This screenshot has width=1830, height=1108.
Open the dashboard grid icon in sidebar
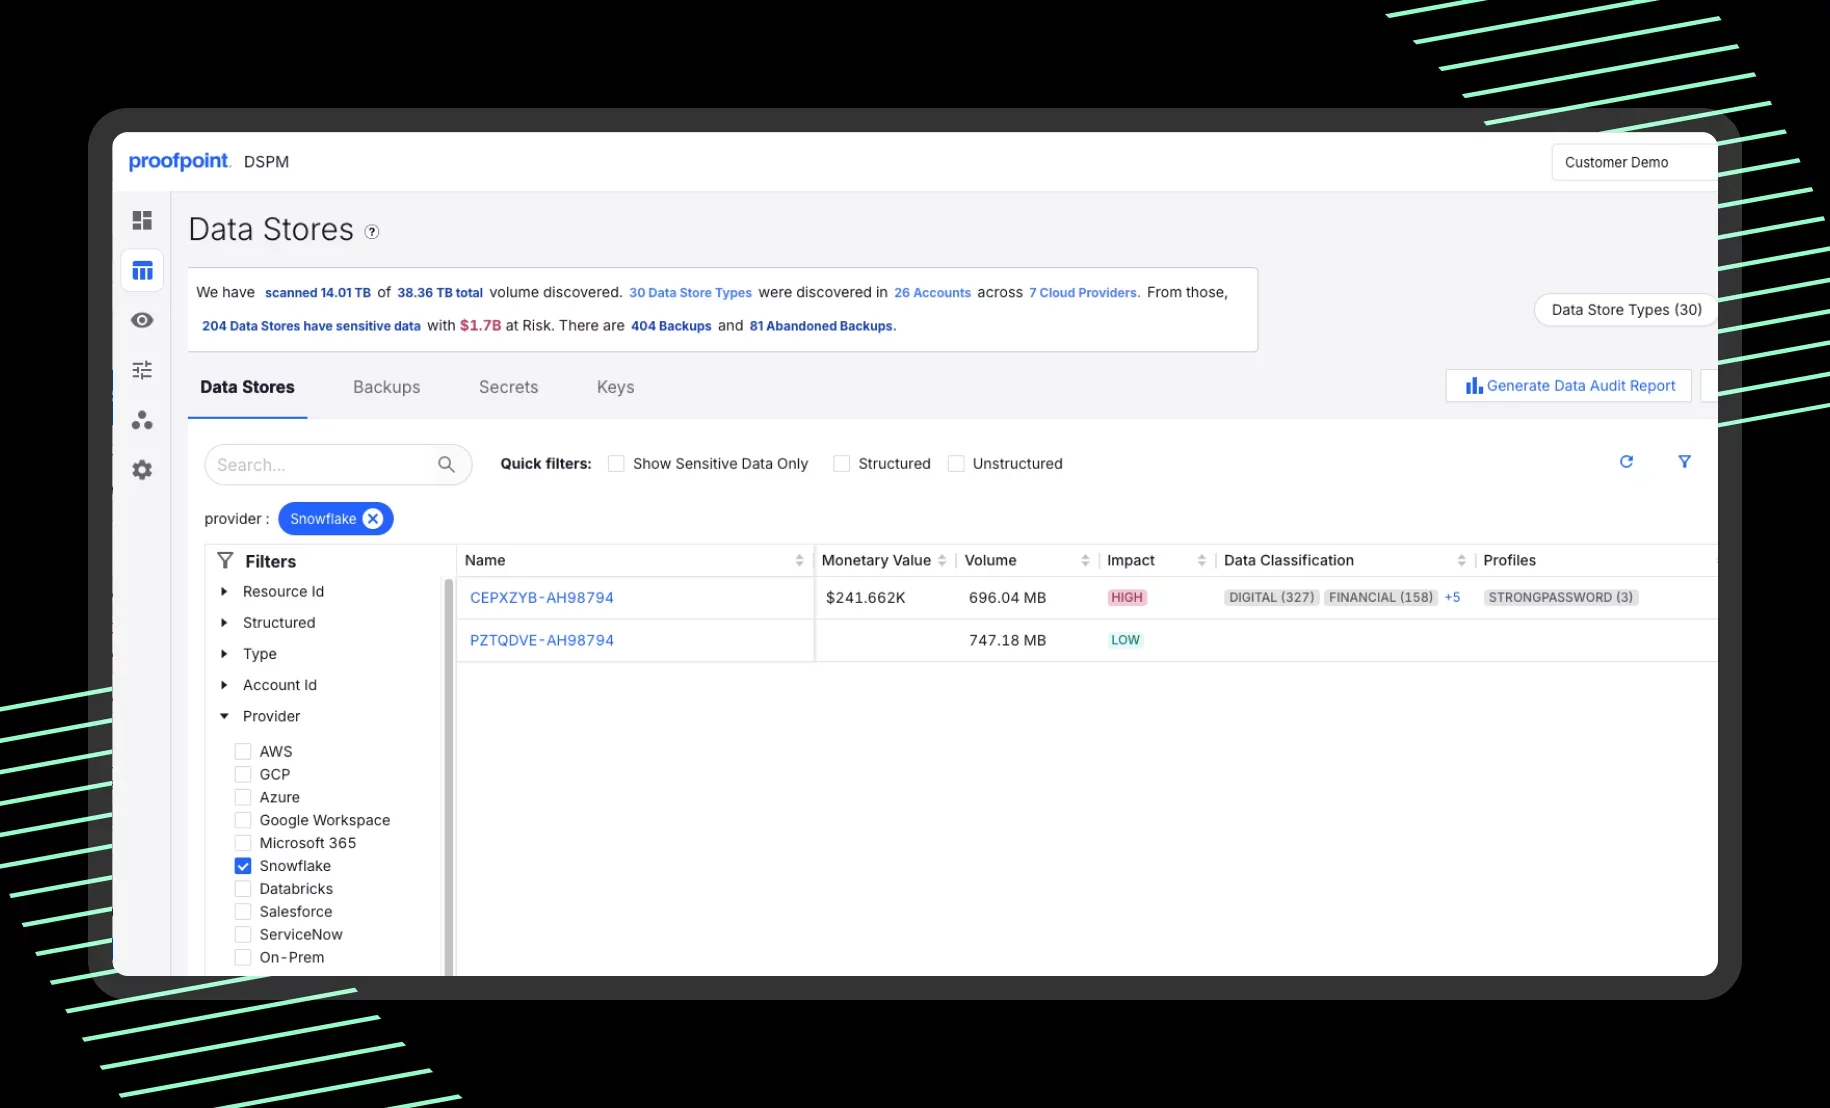(x=142, y=220)
